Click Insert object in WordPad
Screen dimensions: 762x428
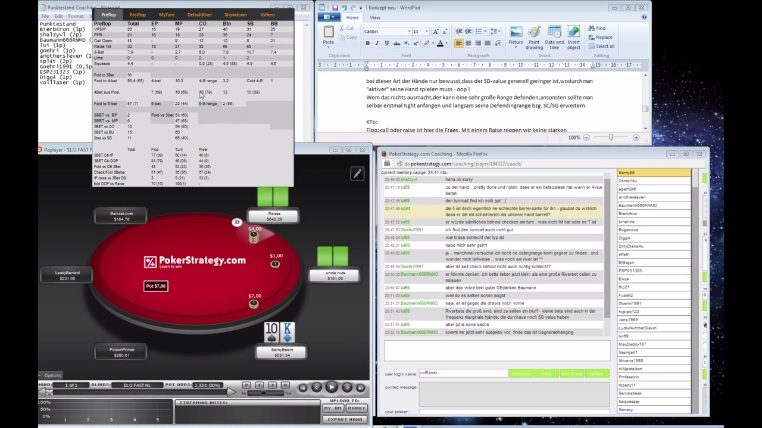point(573,37)
